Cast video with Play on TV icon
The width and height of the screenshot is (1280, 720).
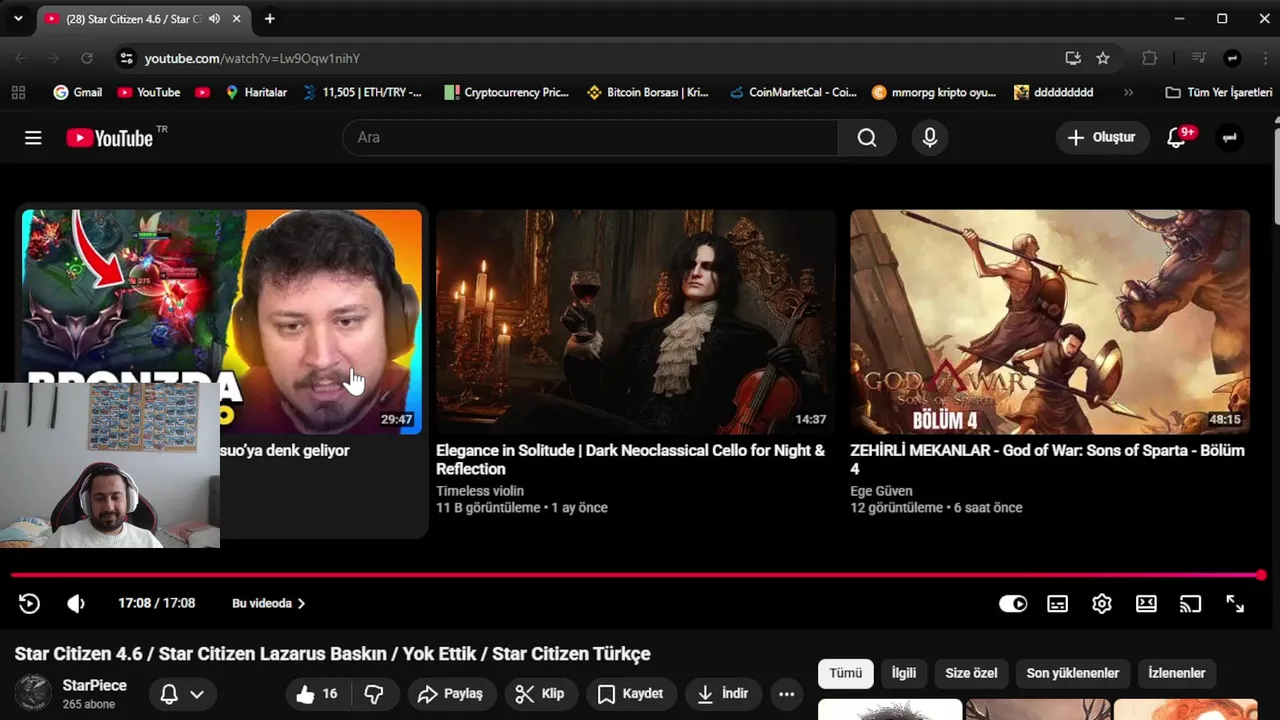[x=1190, y=603]
